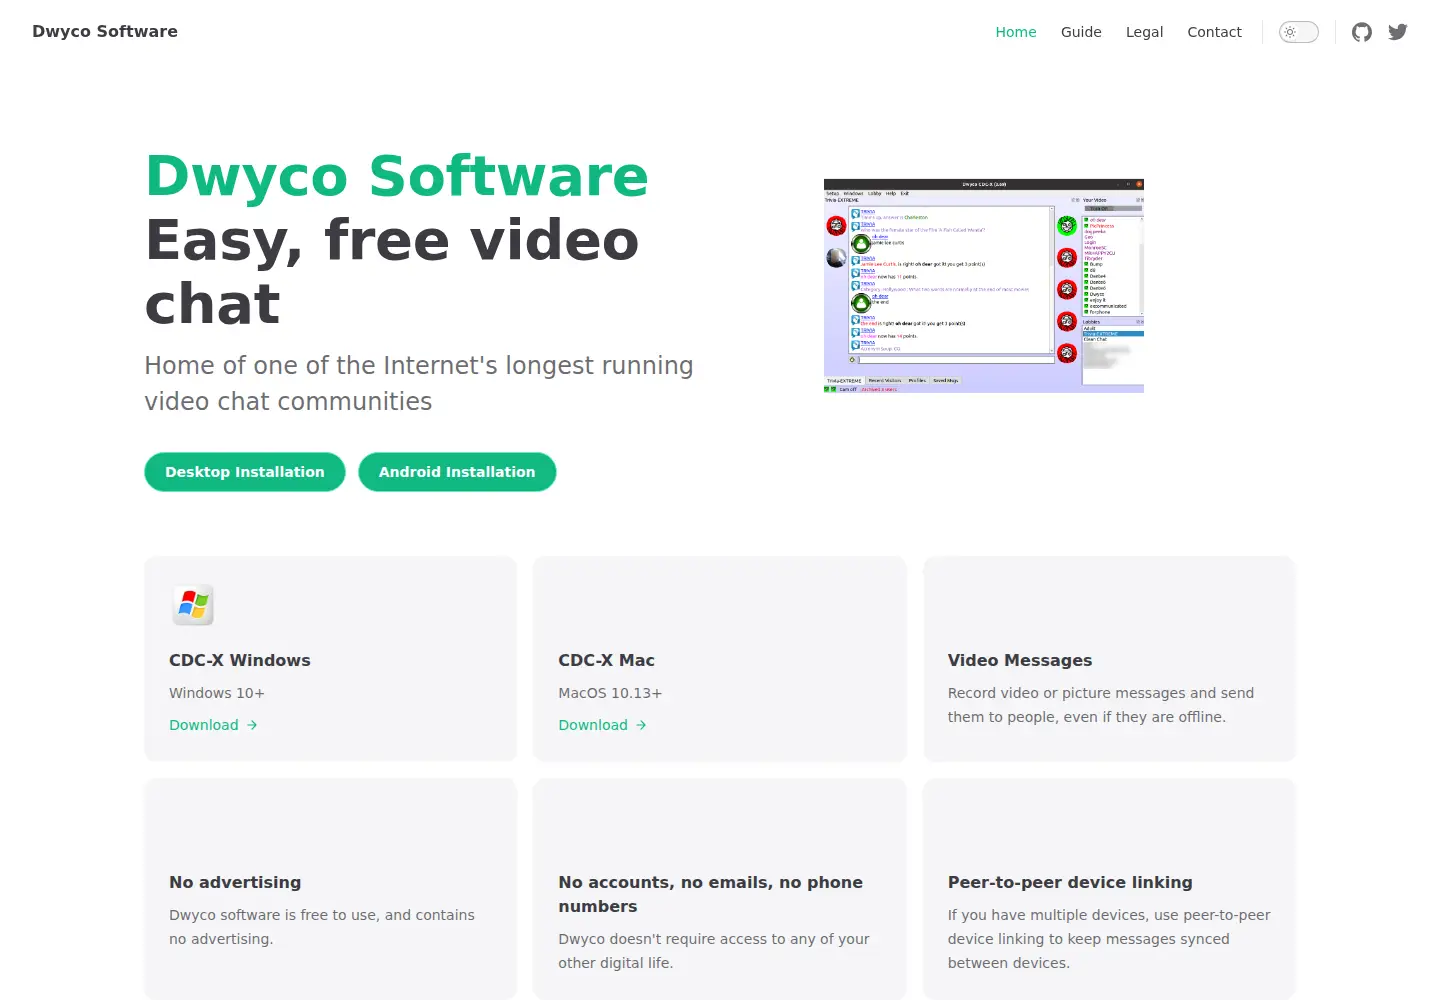Open the Twitter icon link
1440x1000 pixels.
click(x=1398, y=32)
